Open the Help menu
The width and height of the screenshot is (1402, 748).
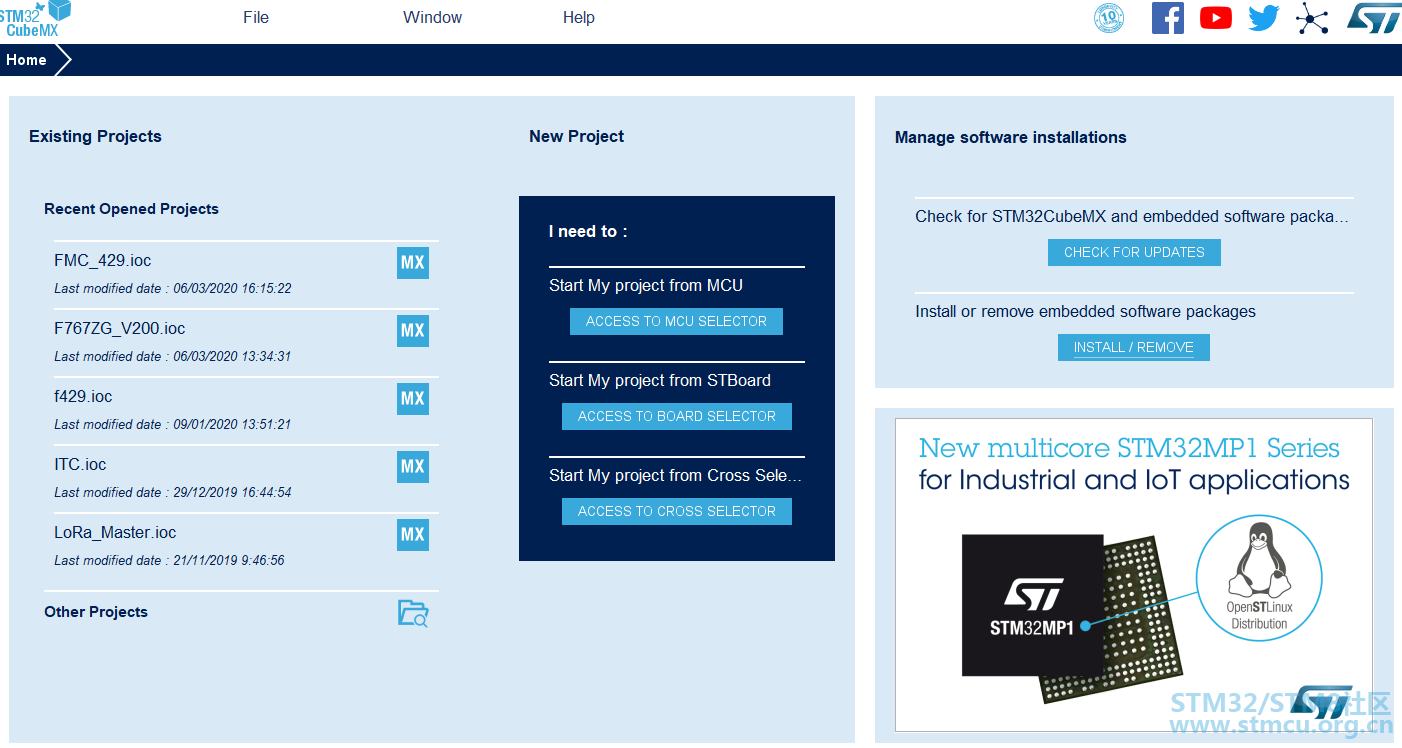pos(579,17)
